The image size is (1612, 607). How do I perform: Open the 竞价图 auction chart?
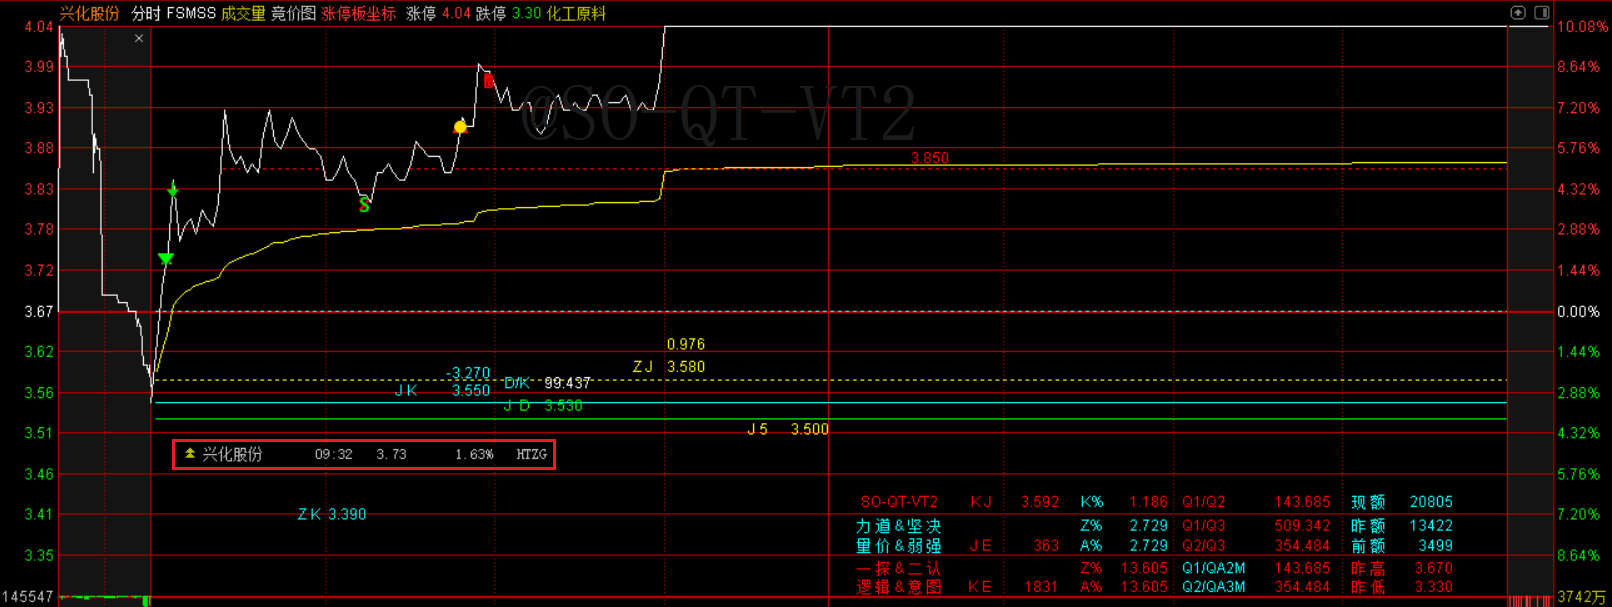tap(293, 13)
